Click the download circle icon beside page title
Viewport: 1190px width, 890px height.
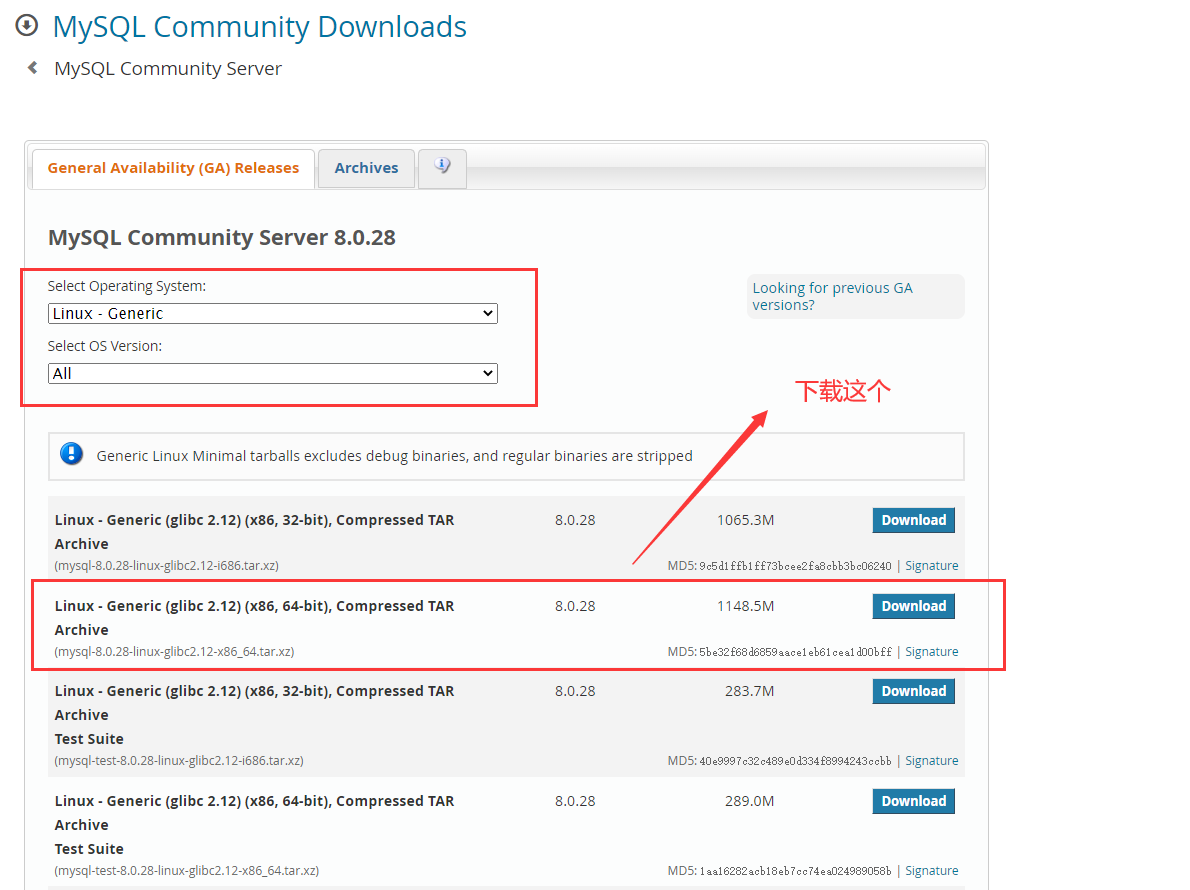(x=27, y=26)
